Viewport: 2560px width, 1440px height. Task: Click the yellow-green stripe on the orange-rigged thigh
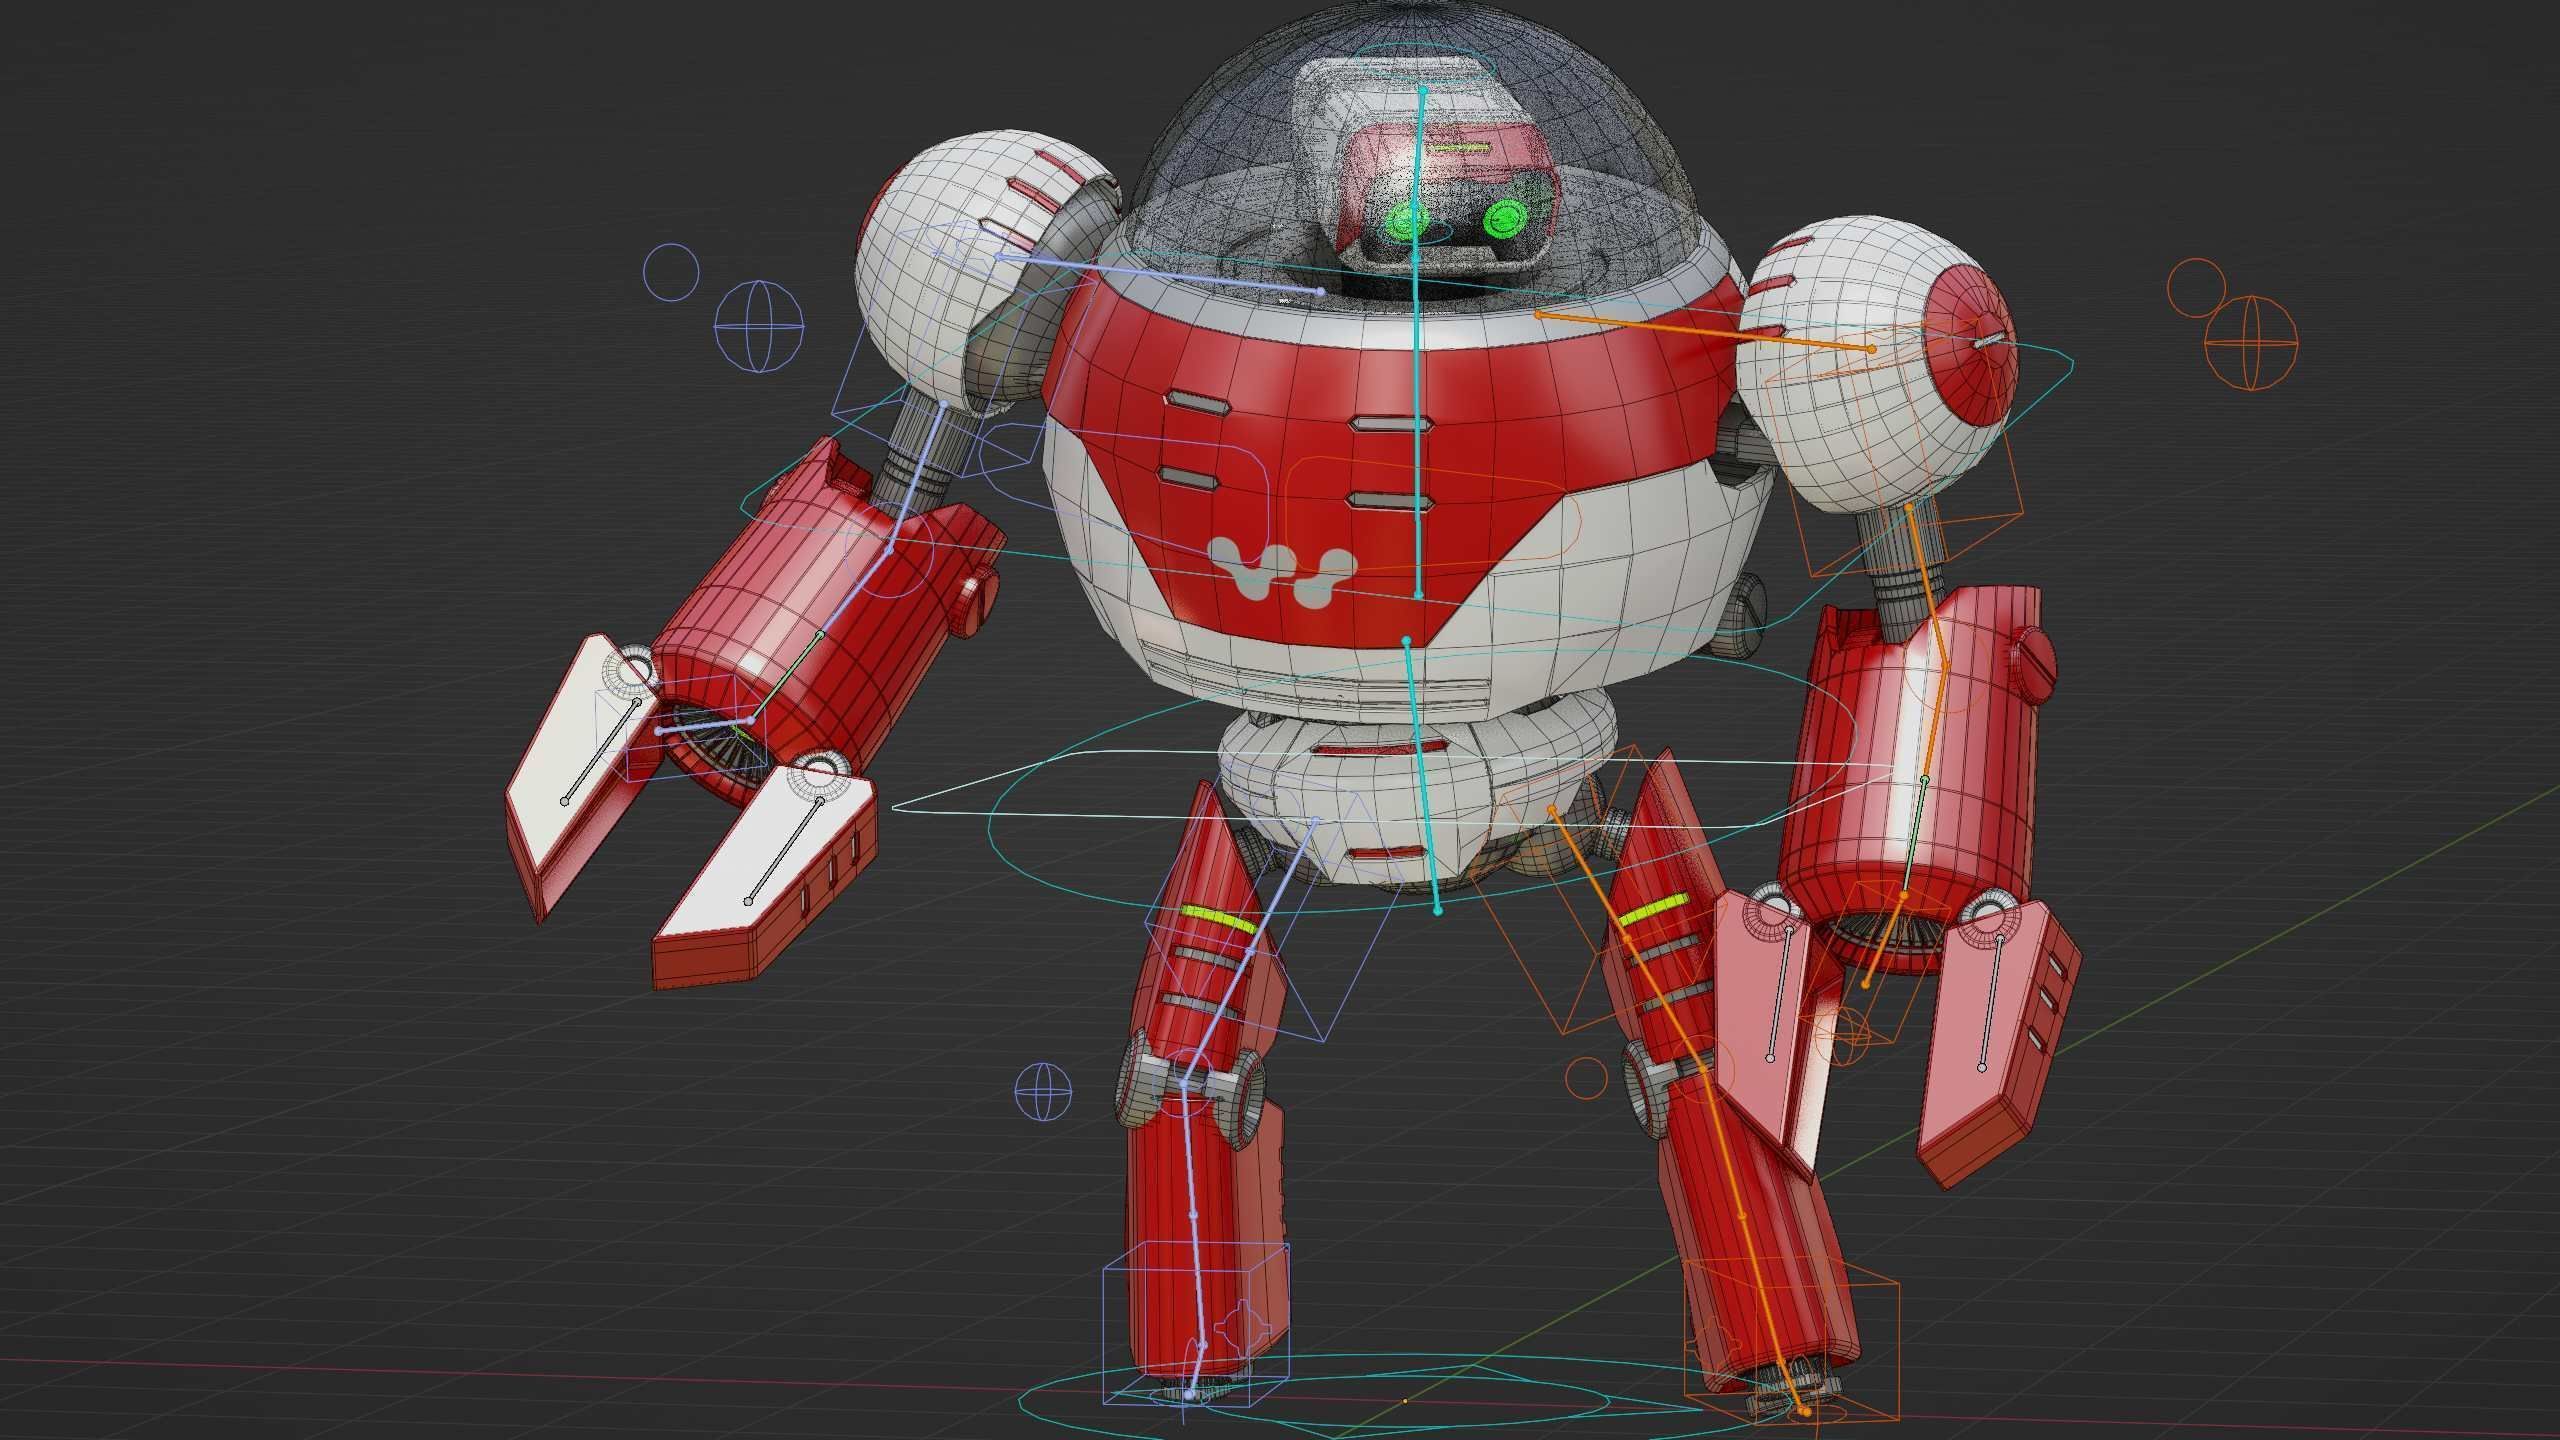[x=1652, y=910]
